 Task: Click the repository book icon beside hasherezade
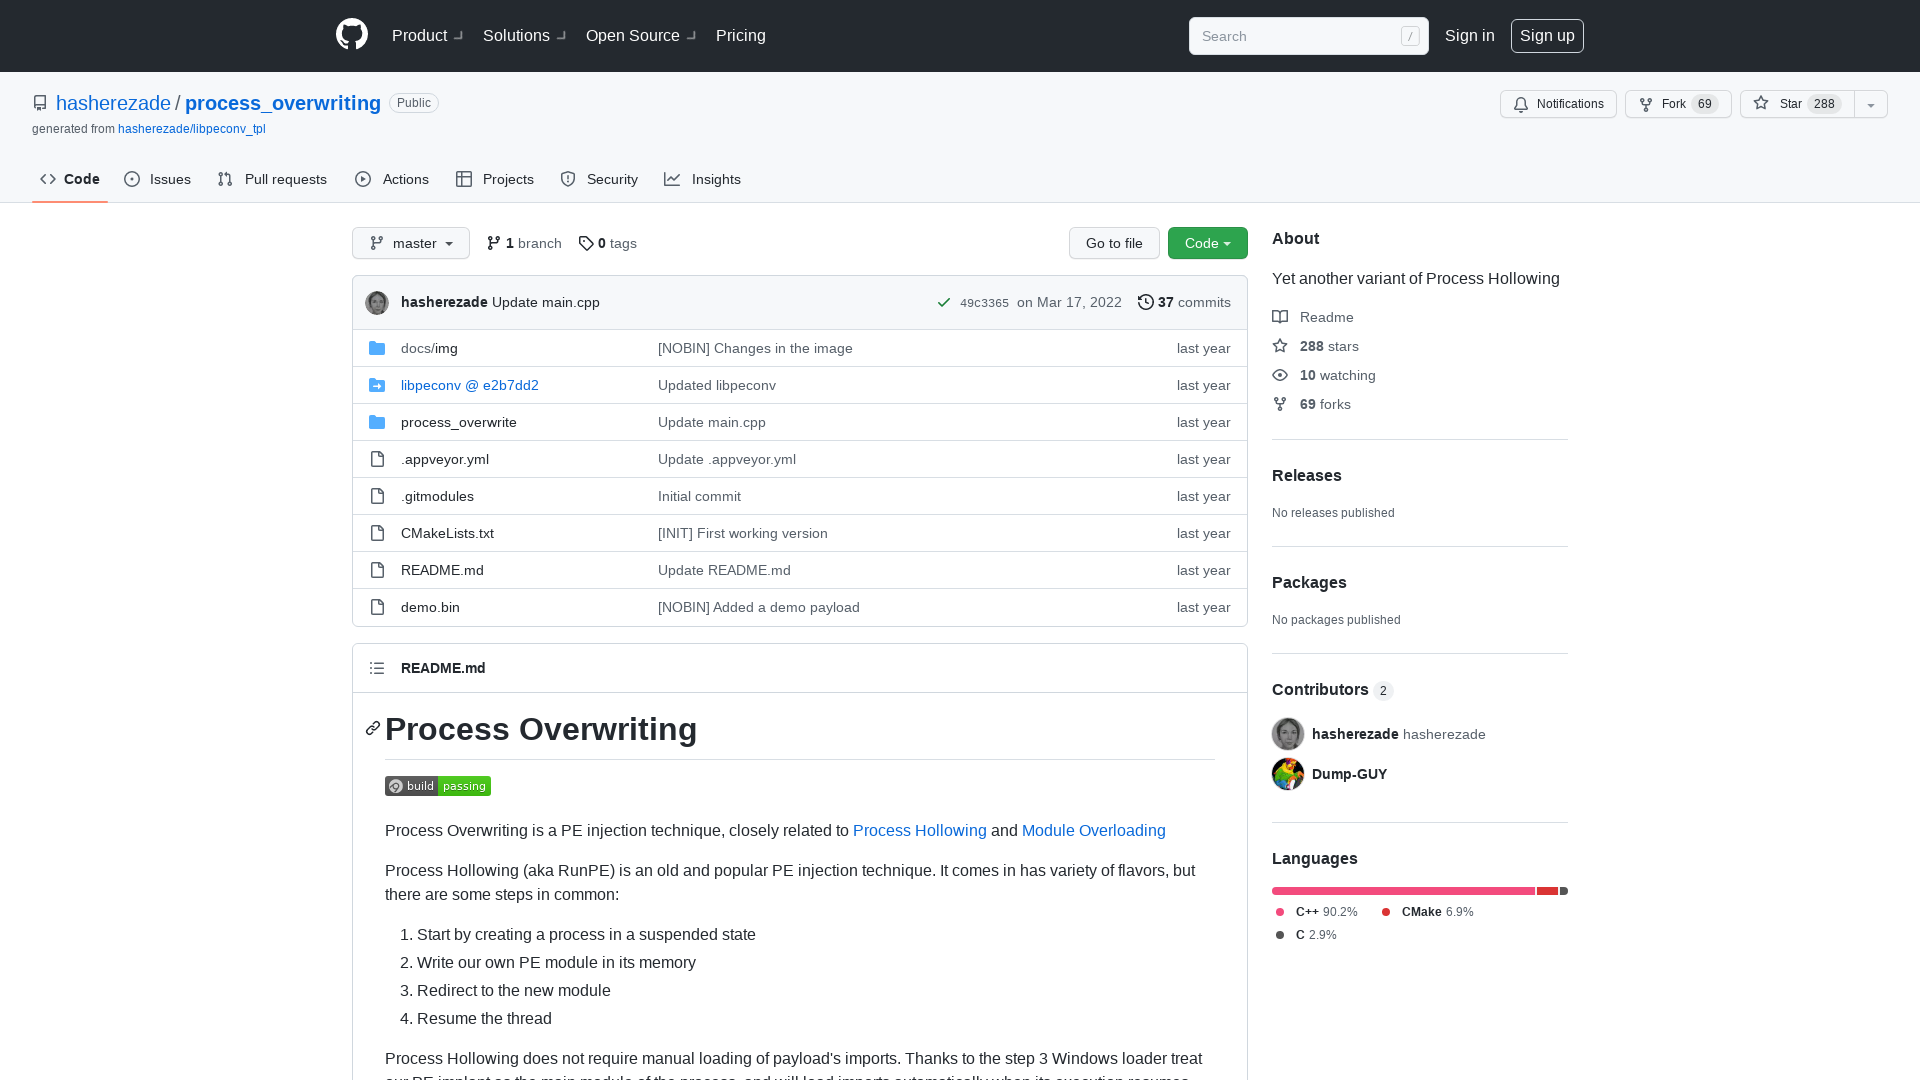click(x=40, y=103)
